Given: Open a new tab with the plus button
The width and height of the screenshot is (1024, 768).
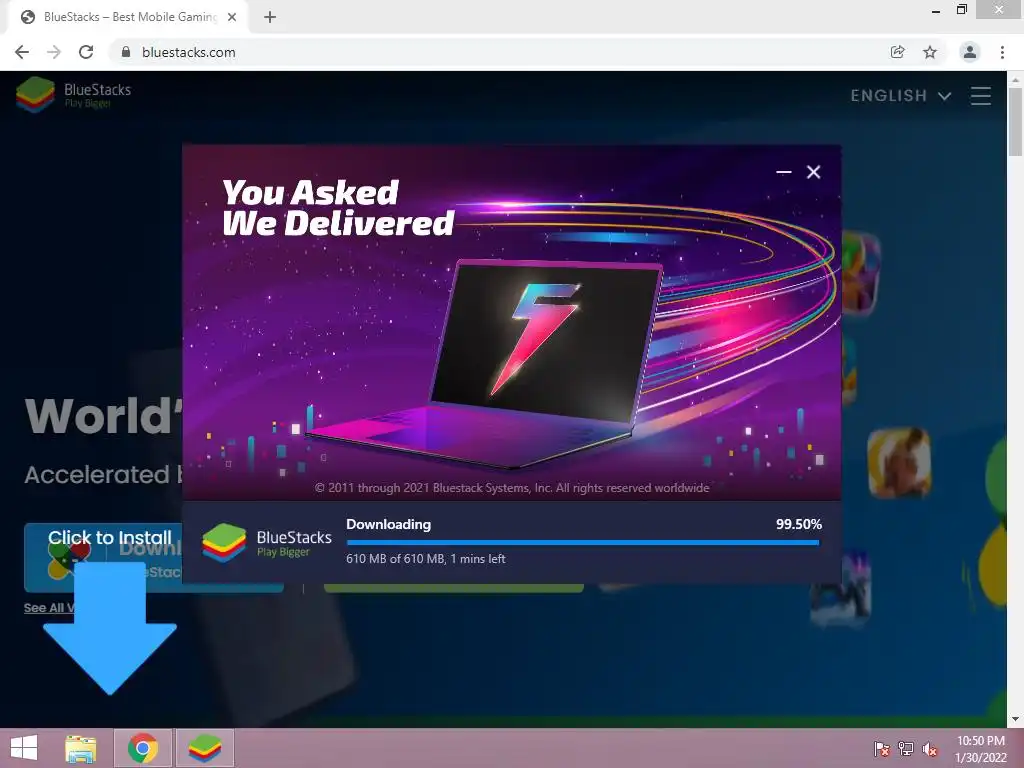Looking at the screenshot, I should pos(270,17).
